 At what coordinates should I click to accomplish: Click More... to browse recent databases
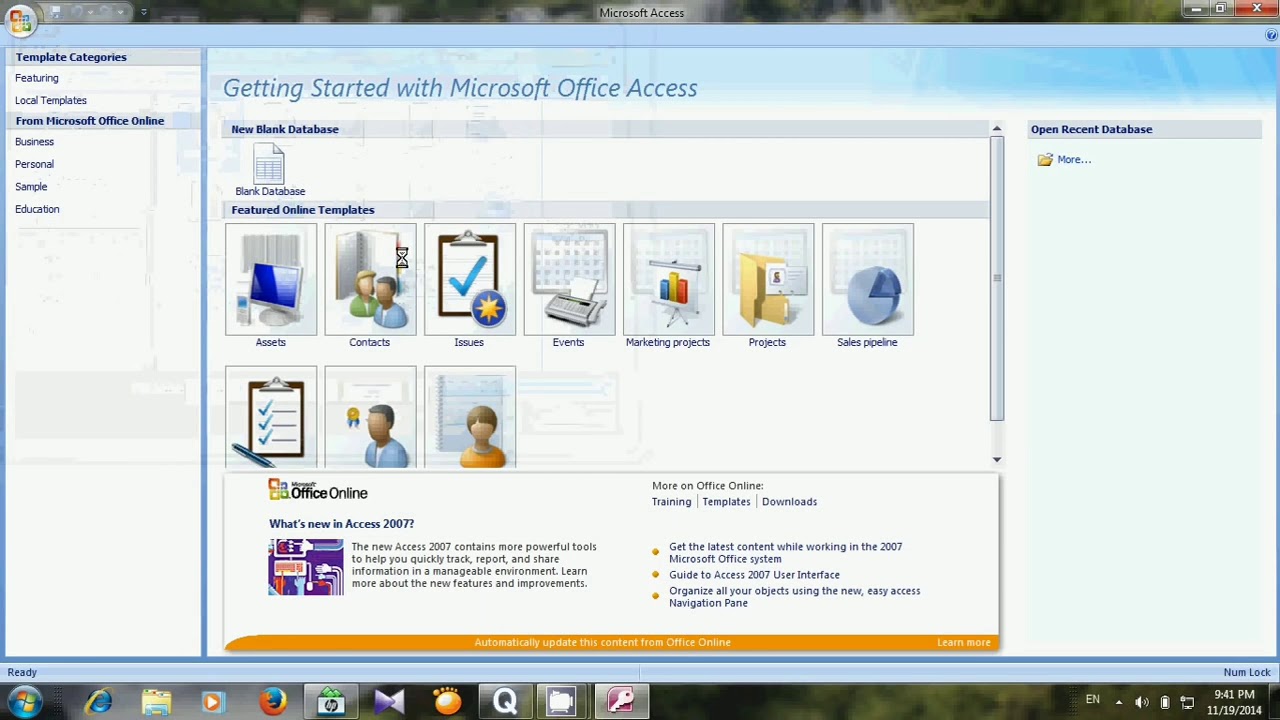[1074, 160]
